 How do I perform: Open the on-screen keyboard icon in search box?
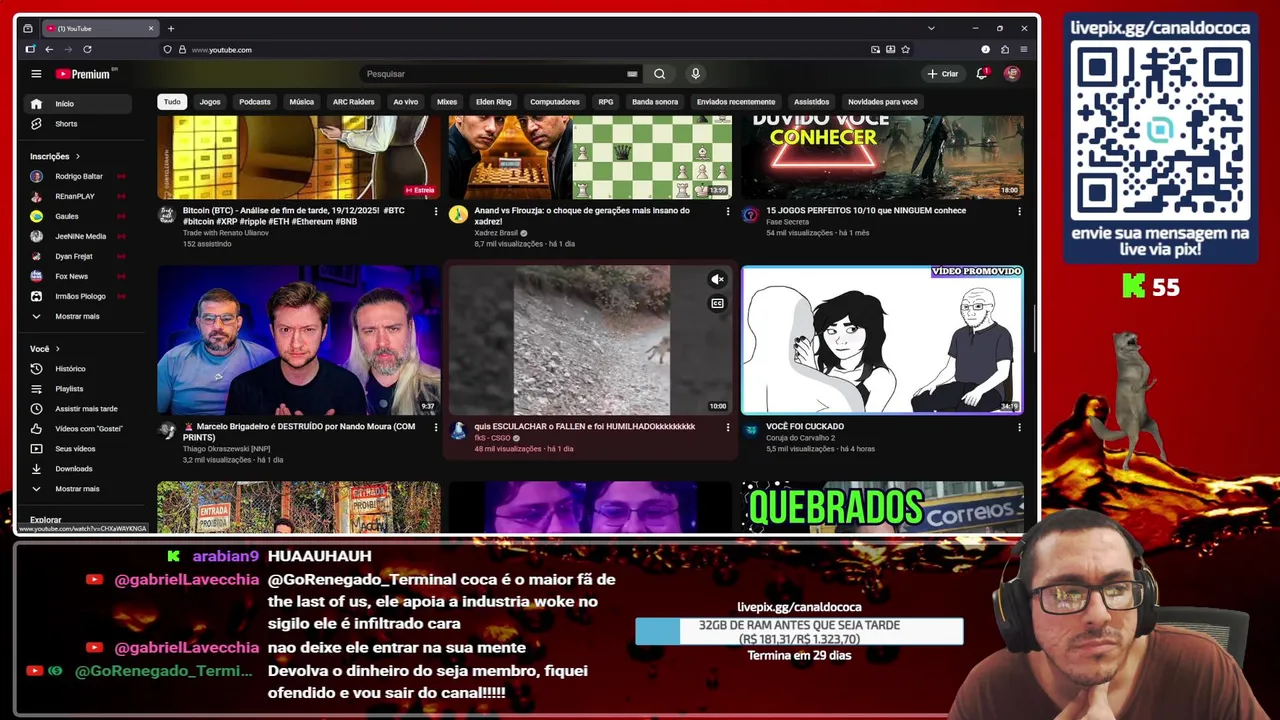point(632,74)
